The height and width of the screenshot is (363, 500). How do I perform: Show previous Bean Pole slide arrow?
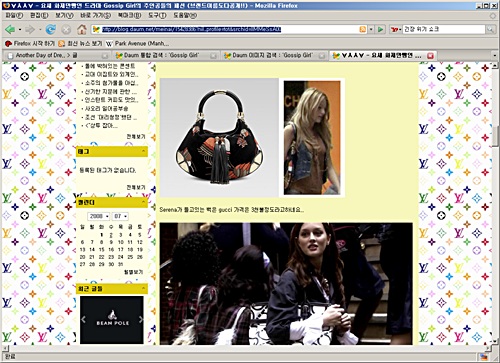coord(83,320)
